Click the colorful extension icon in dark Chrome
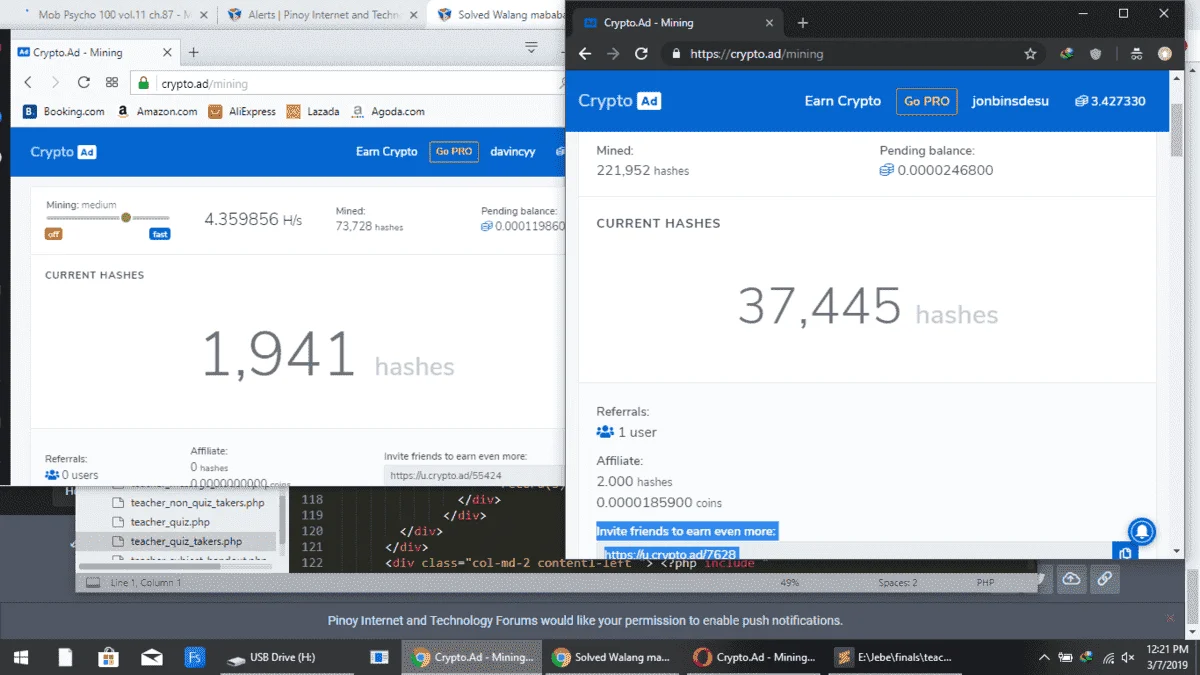 pyautogui.click(x=1067, y=54)
